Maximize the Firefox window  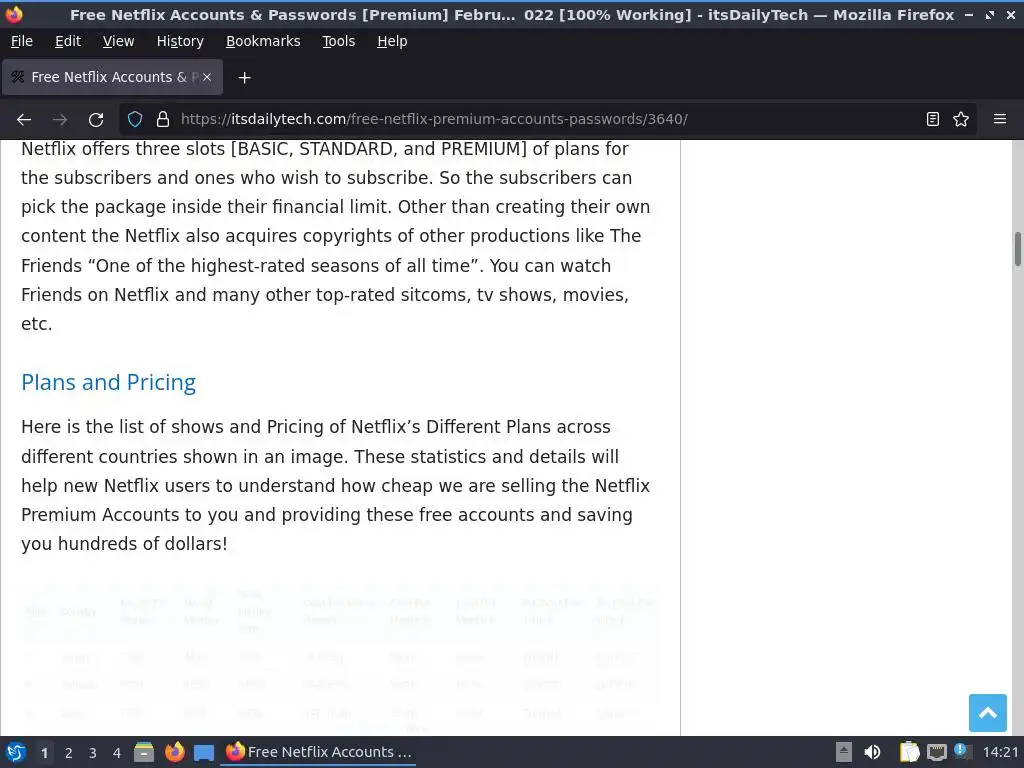(990, 14)
